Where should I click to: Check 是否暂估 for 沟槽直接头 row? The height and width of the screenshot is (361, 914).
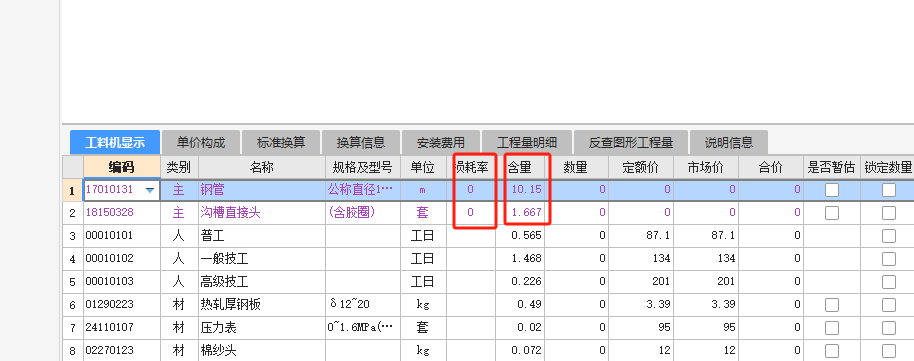coord(832,213)
